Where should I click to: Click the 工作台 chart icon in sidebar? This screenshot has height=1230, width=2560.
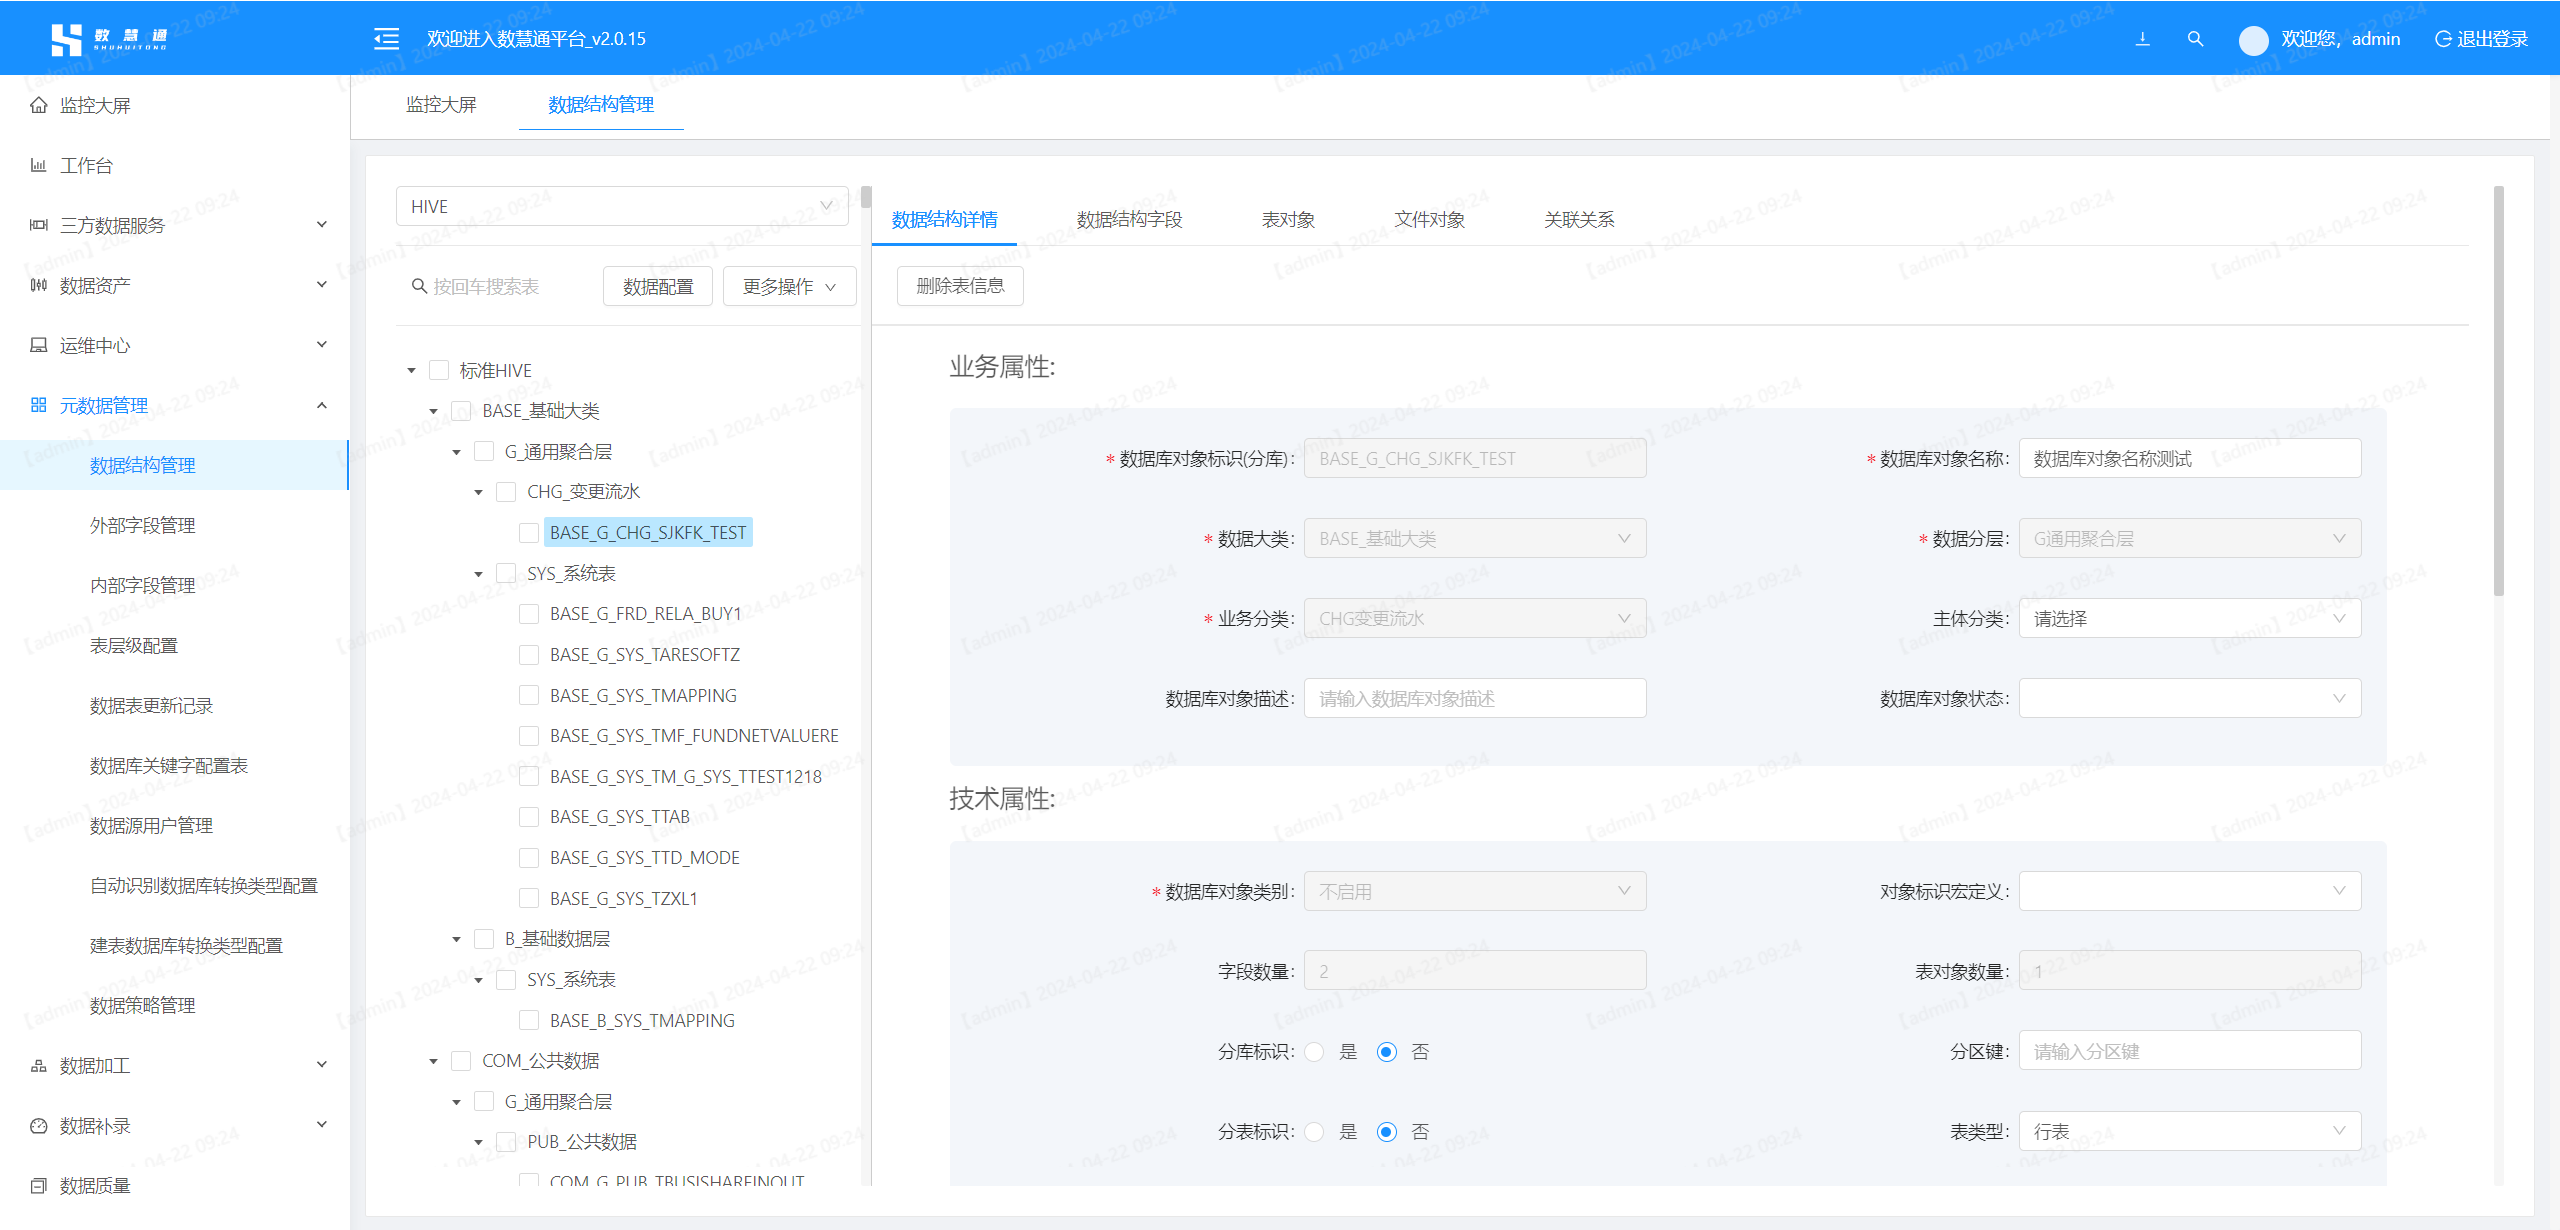[39, 165]
